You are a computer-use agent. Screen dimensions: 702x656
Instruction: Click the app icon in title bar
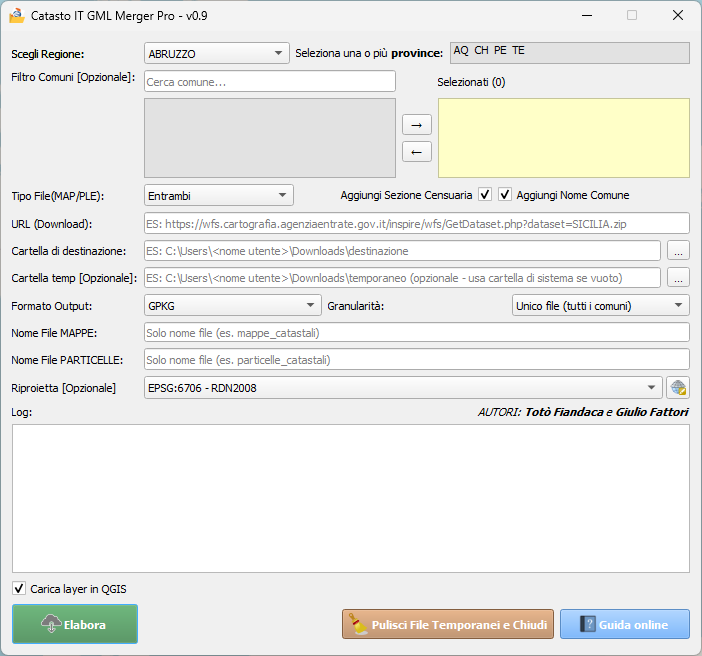point(17,16)
